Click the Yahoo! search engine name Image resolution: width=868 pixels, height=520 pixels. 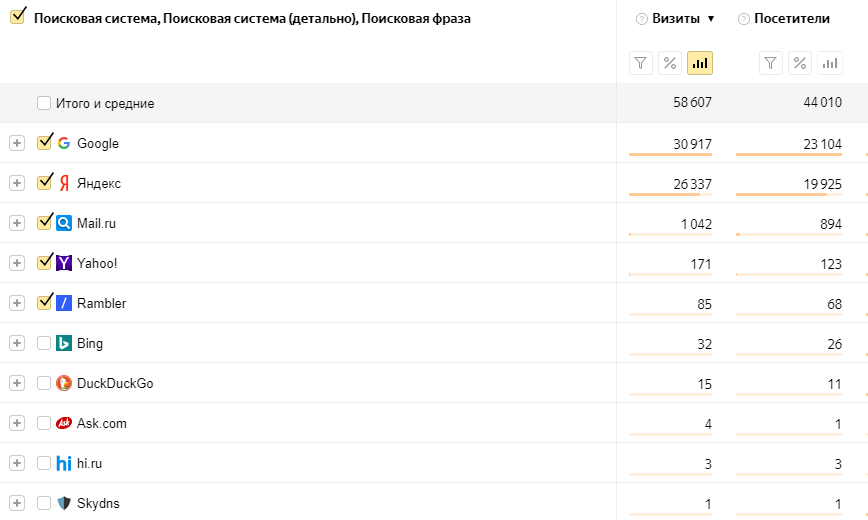pyautogui.click(x=97, y=263)
